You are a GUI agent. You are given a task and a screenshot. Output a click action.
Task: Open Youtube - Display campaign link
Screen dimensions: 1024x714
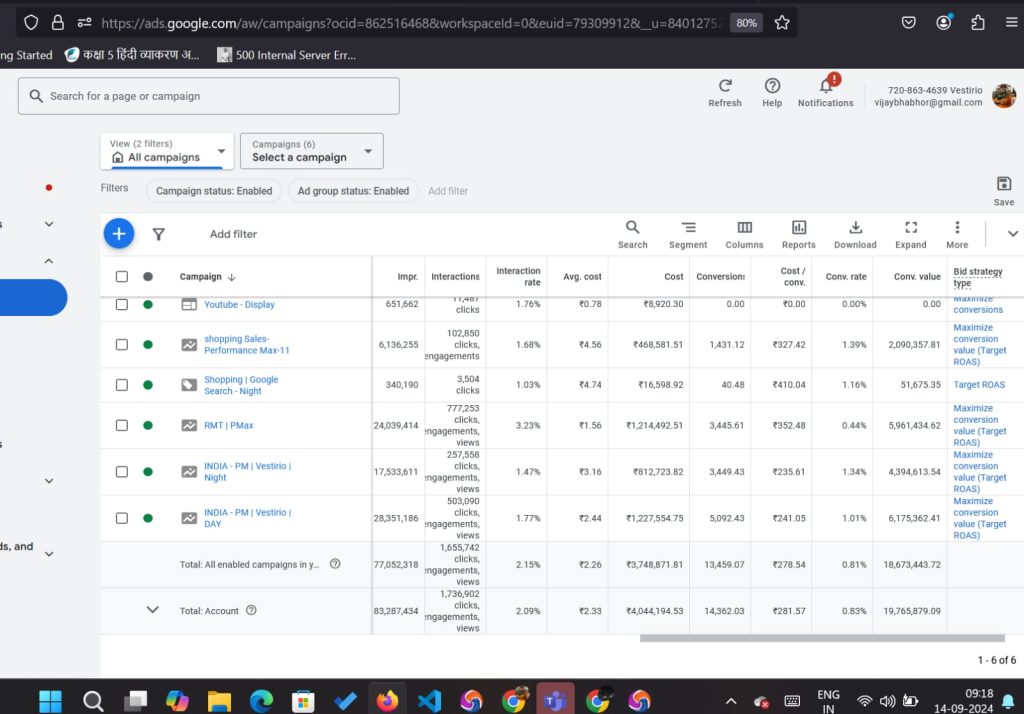click(239, 304)
